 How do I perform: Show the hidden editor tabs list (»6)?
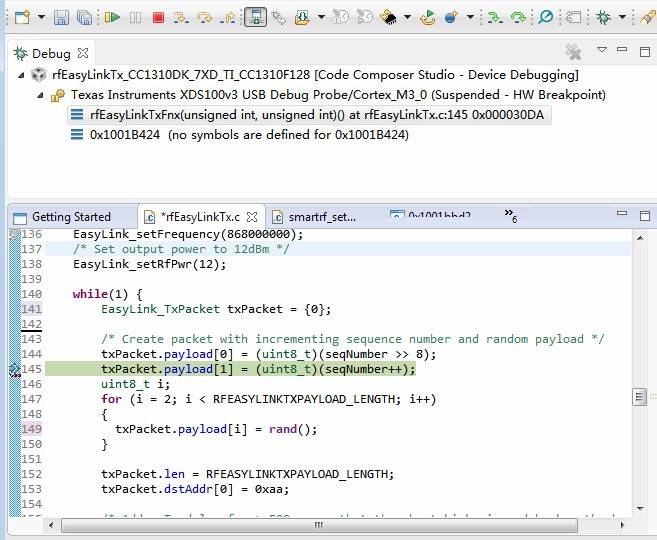click(510, 215)
